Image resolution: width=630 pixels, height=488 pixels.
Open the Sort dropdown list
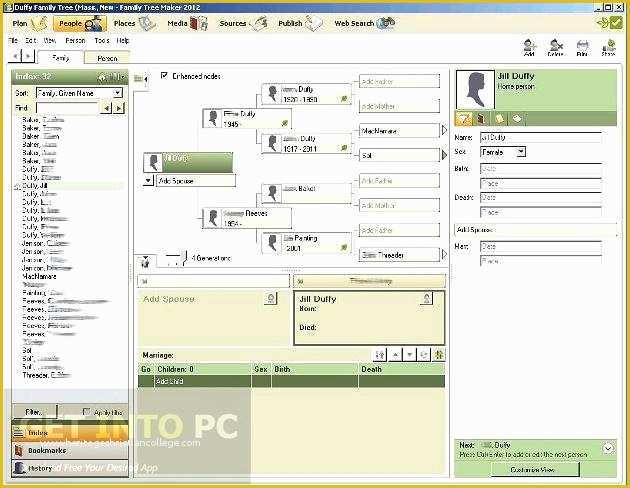[x=117, y=93]
